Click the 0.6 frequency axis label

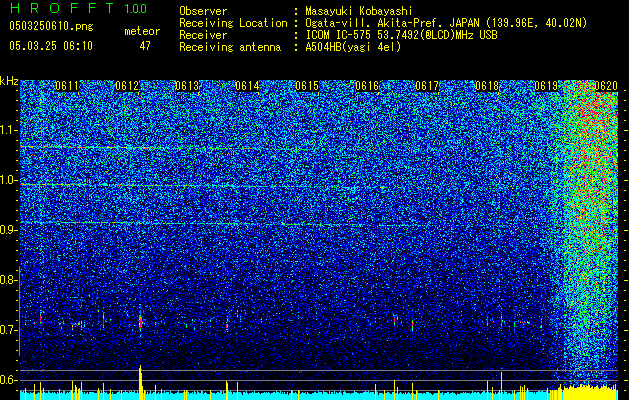pos(9,380)
